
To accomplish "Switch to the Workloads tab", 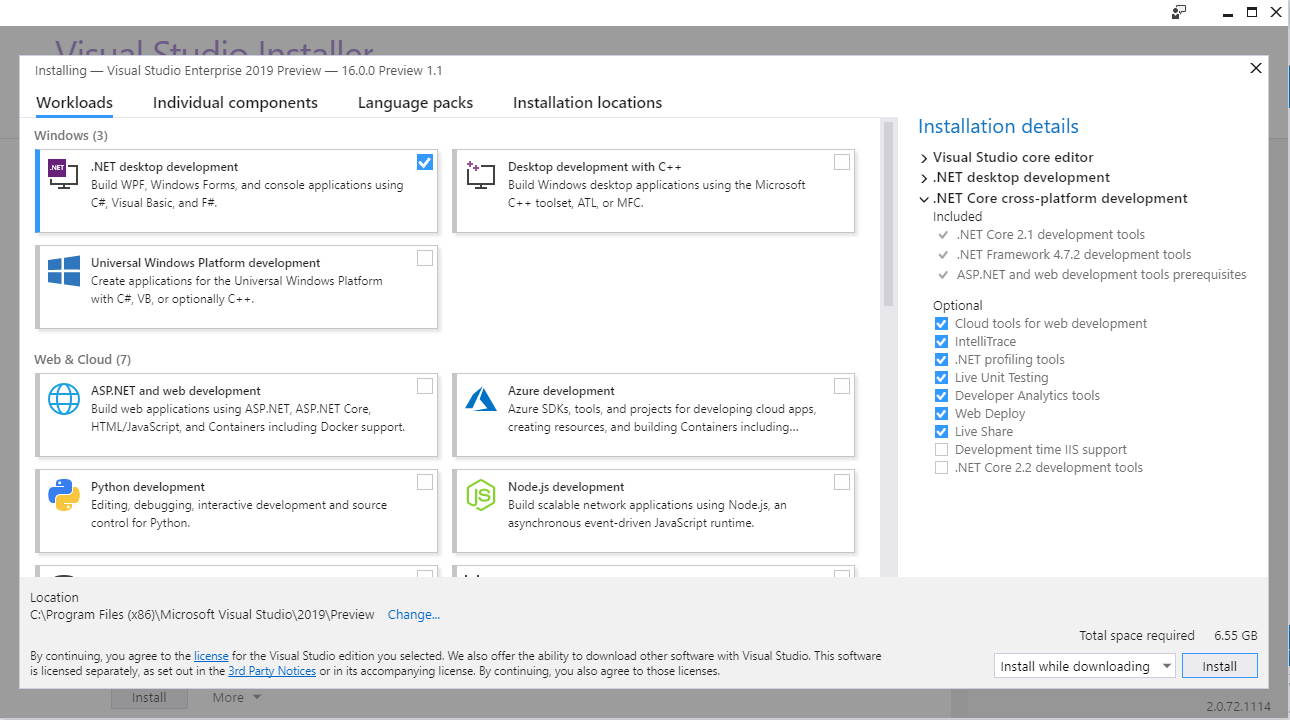I will tap(74, 103).
